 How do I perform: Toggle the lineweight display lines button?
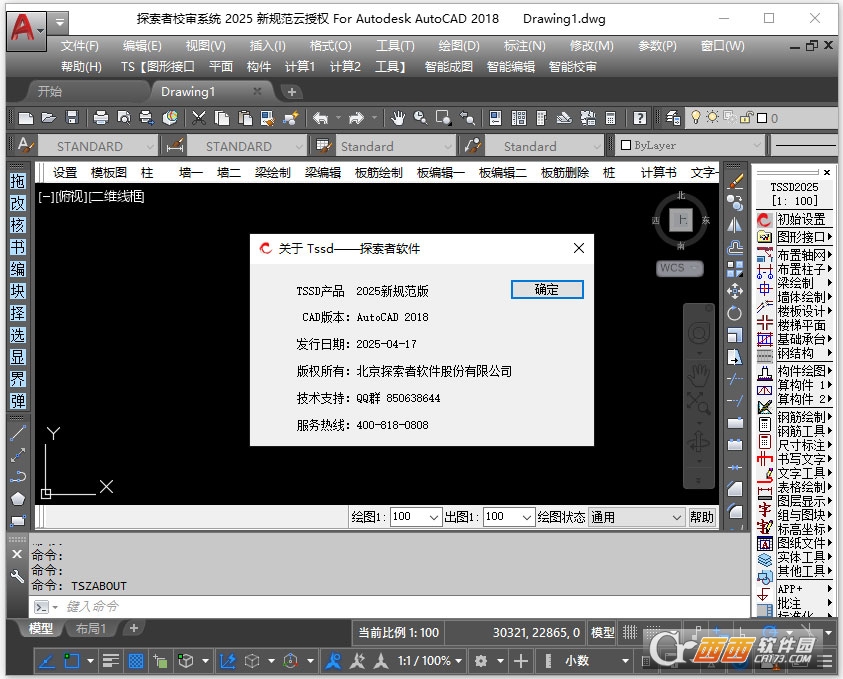111,661
